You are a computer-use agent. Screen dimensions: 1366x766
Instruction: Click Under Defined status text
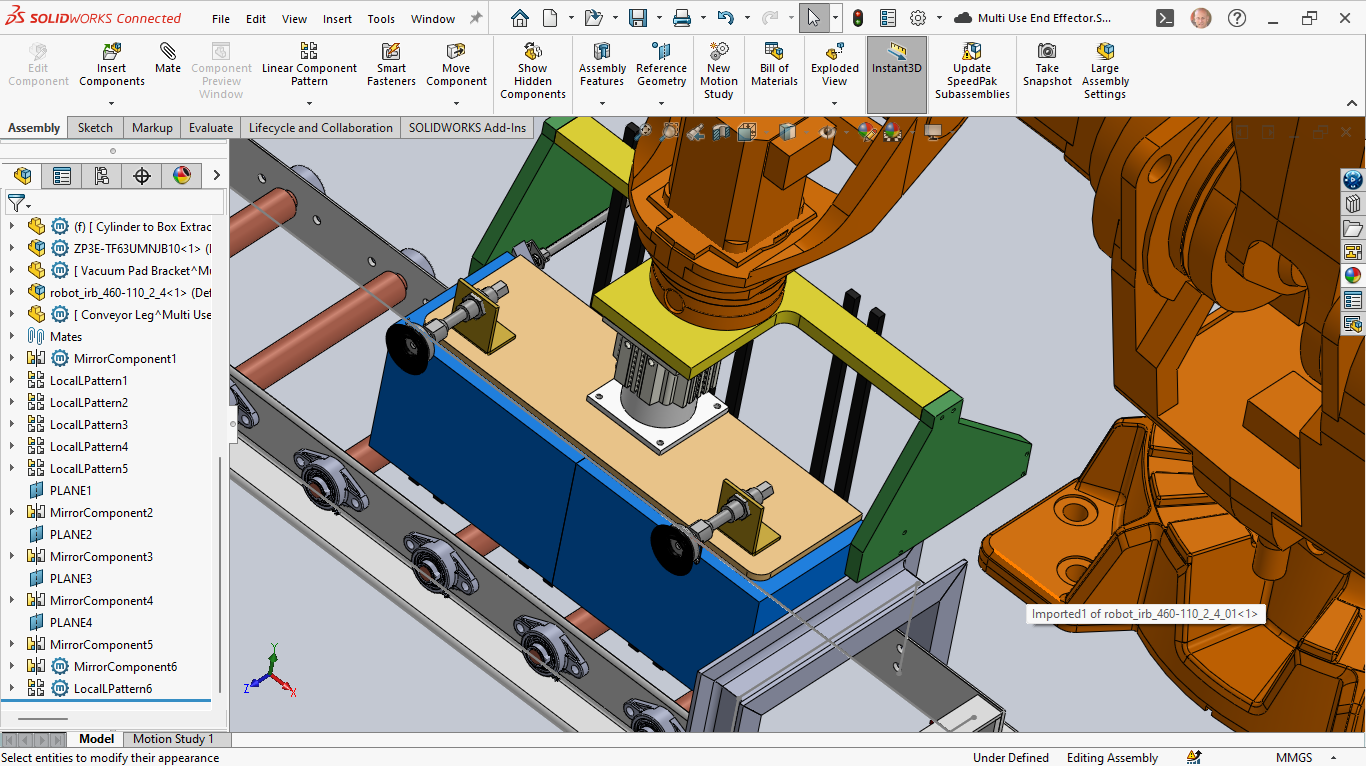[x=1011, y=758]
